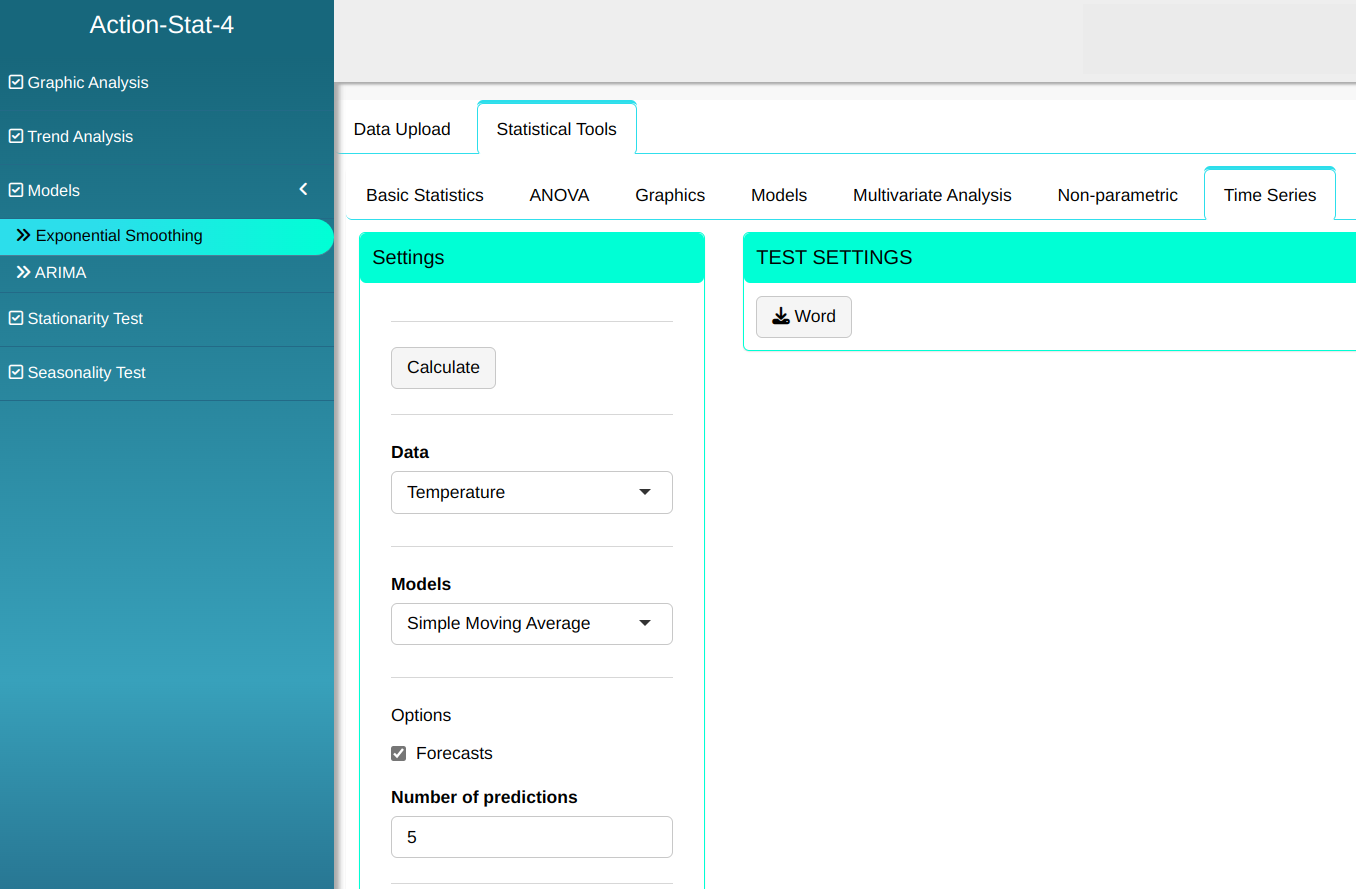Click the Seasonality Test check icon
Viewport: 1356px width, 889px height.
tap(16, 373)
